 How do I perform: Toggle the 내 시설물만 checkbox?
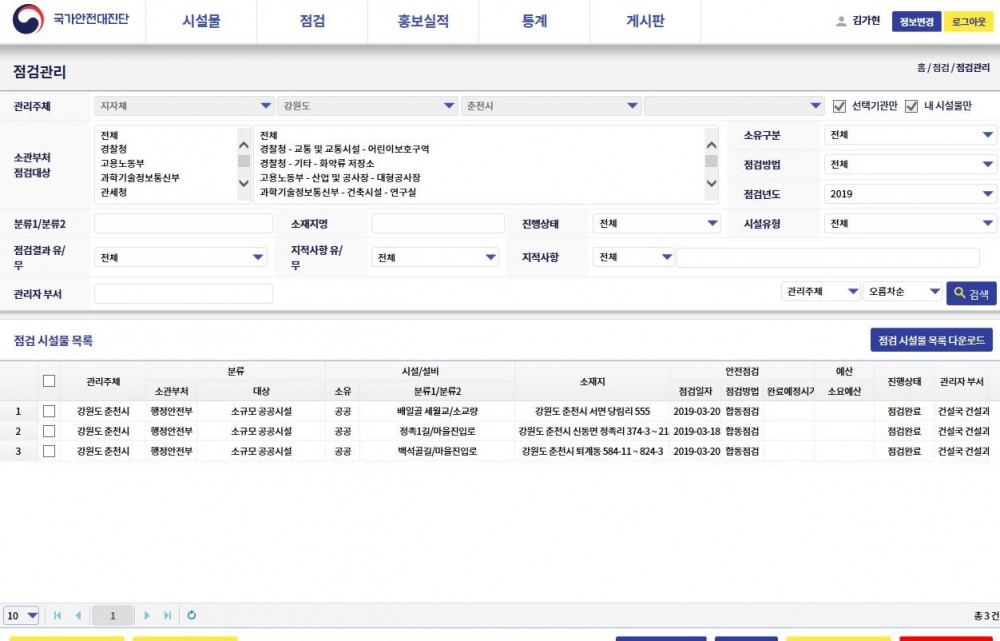click(x=911, y=106)
